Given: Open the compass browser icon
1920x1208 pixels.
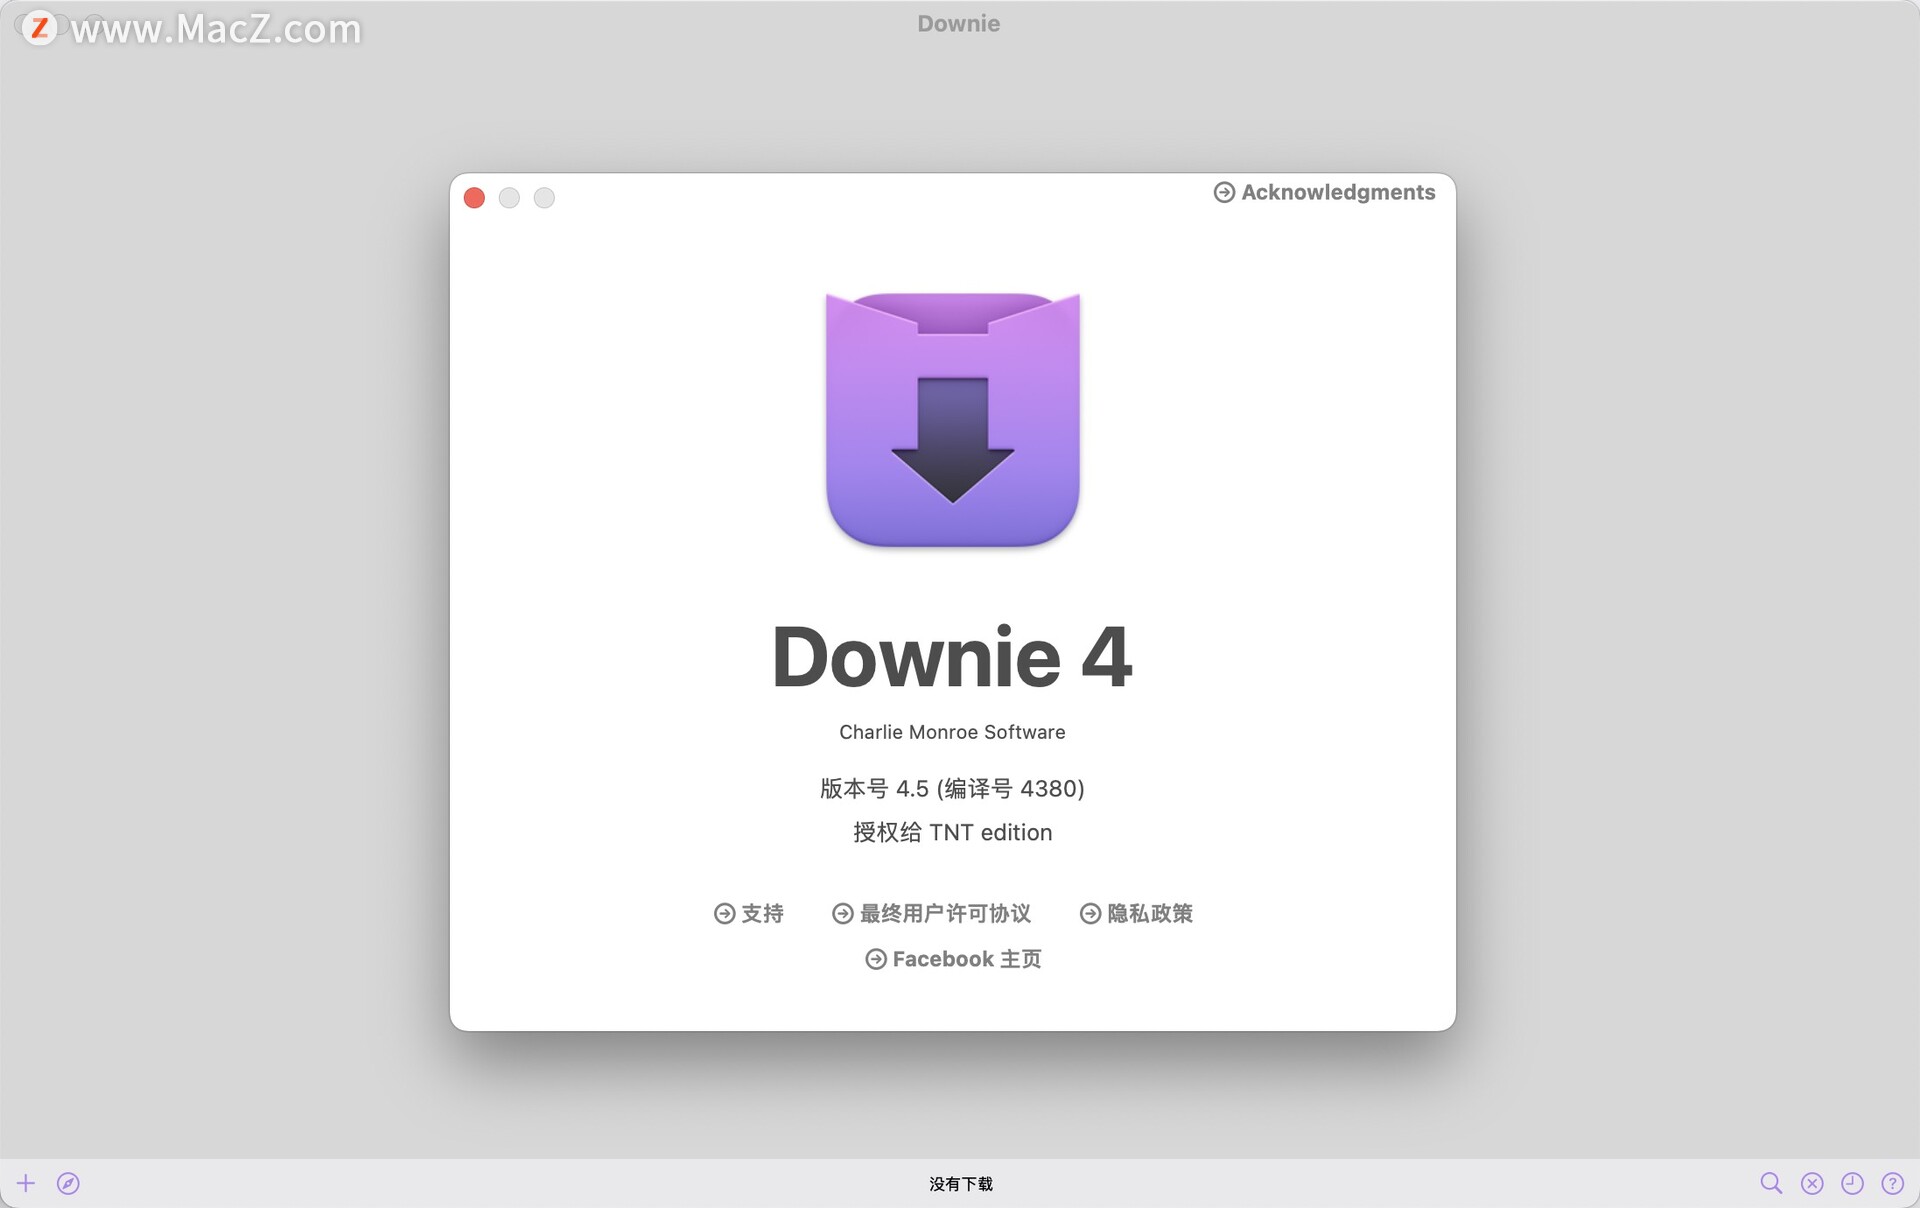Looking at the screenshot, I should click(68, 1183).
